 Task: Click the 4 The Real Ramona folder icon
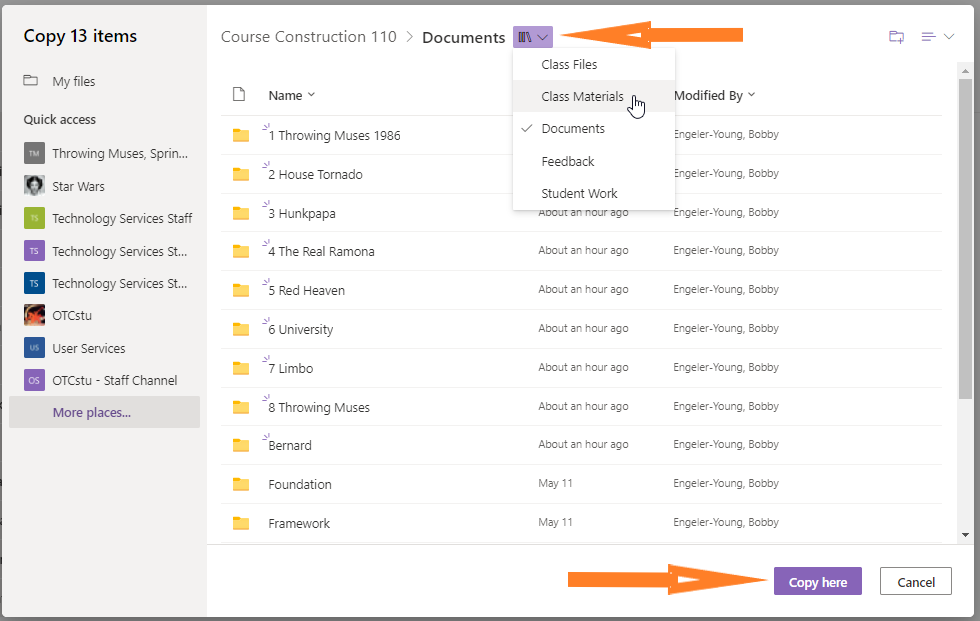tap(241, 251)
